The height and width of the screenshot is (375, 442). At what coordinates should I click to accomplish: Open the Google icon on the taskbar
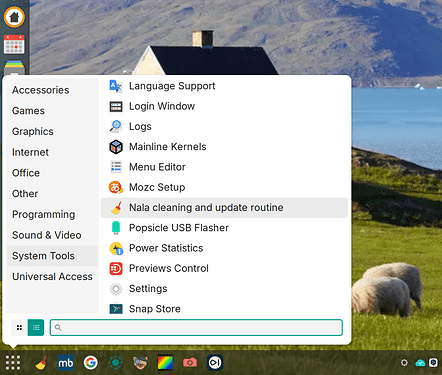click(91, 363)
